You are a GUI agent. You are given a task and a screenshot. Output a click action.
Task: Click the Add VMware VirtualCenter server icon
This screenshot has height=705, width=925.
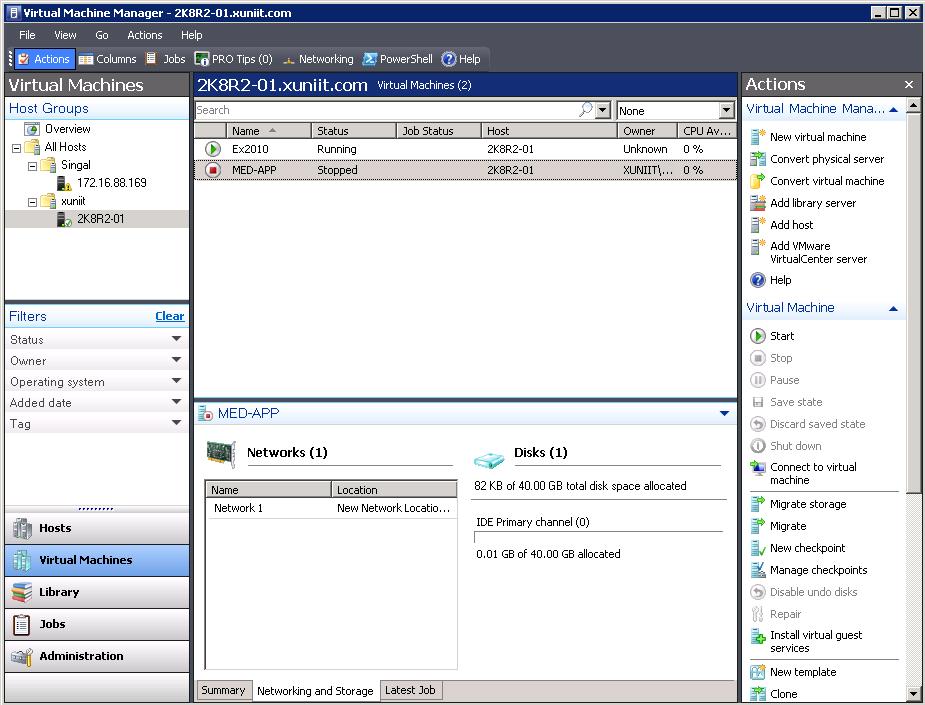[x=757, y=247]
